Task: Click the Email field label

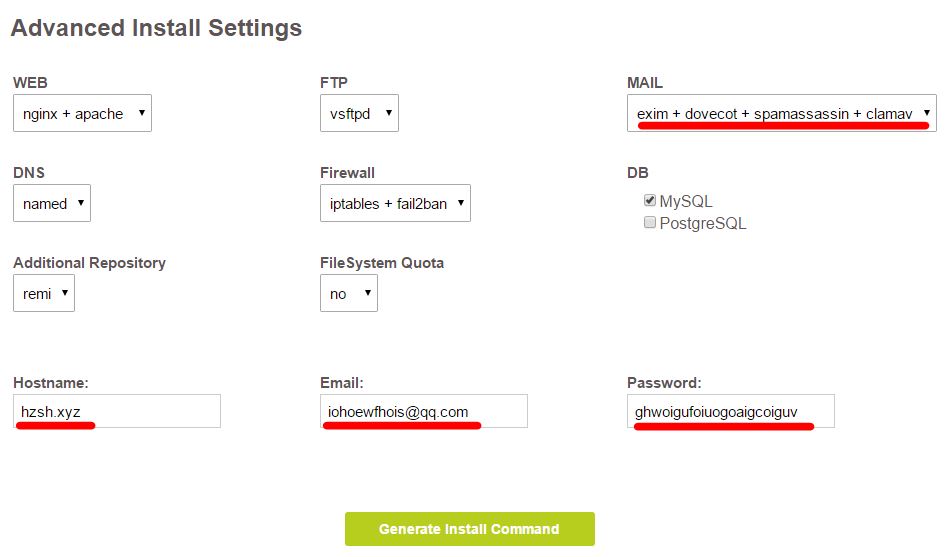Action: point(341,383)
